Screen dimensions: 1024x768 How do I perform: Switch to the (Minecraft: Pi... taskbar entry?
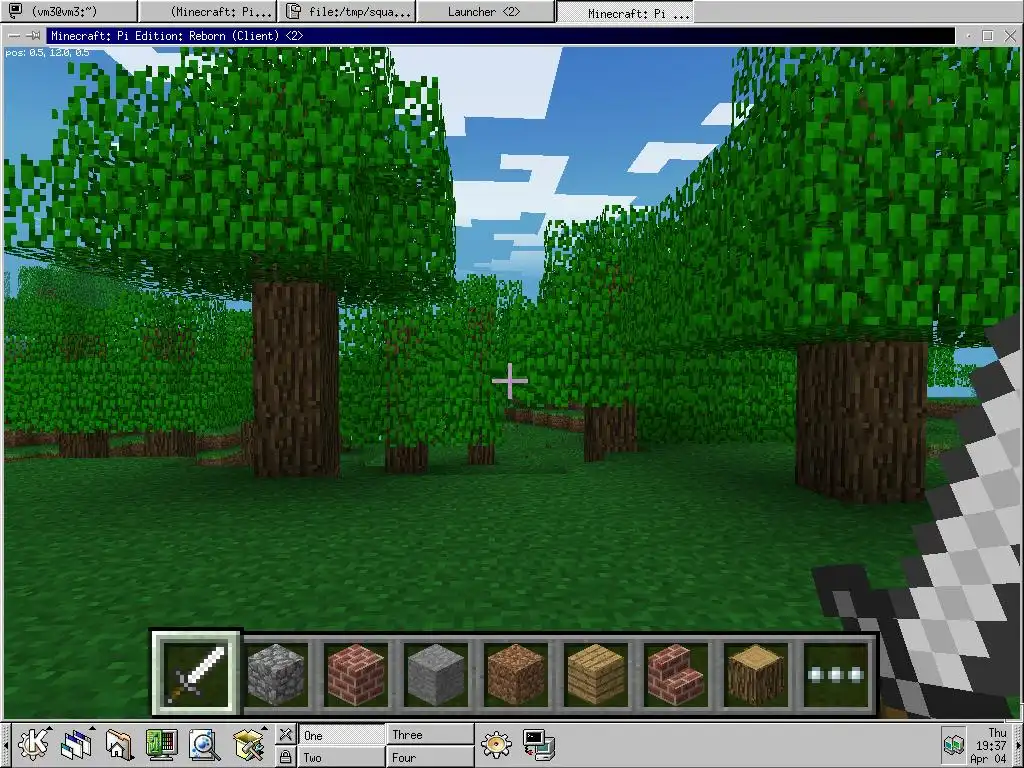(208, 12)
